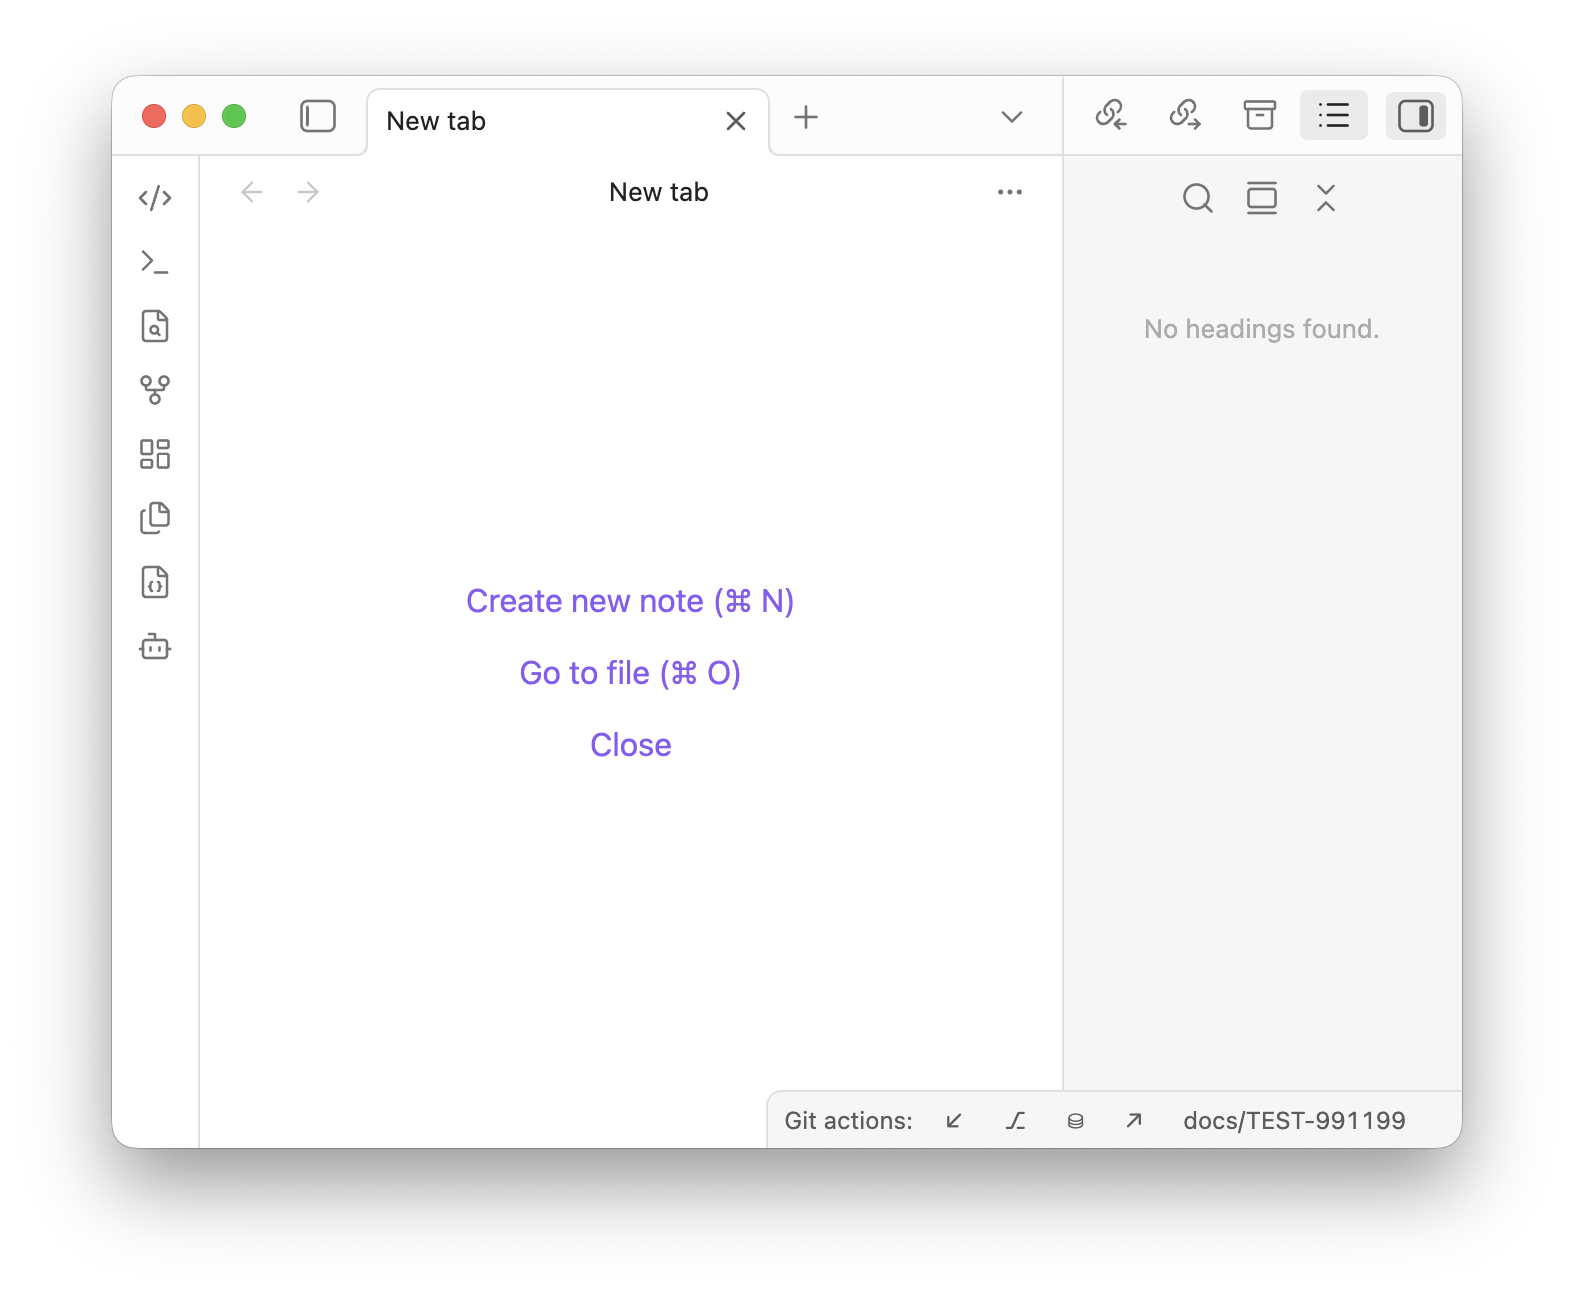
Task: Add a new tab with plus button
Action: pyautogui.click(x=806, y=117)
